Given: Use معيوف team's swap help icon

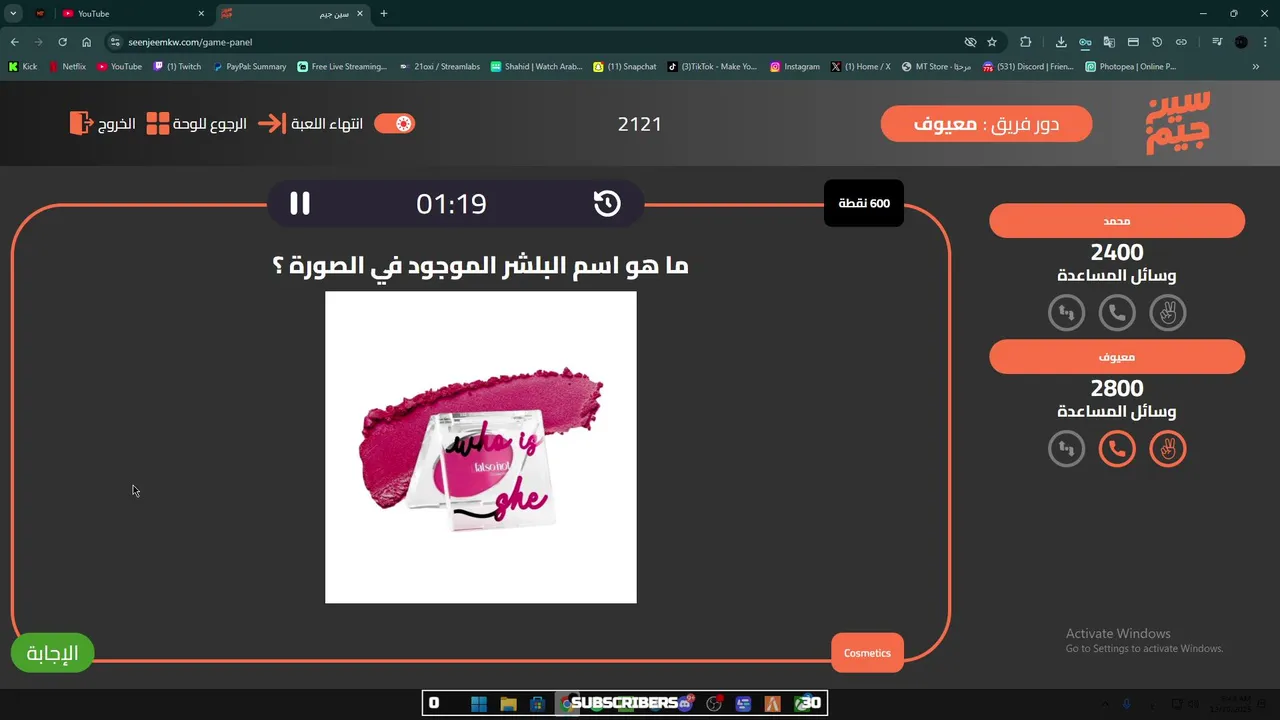Looking at the screenshot, I should tap(1067, 449).
